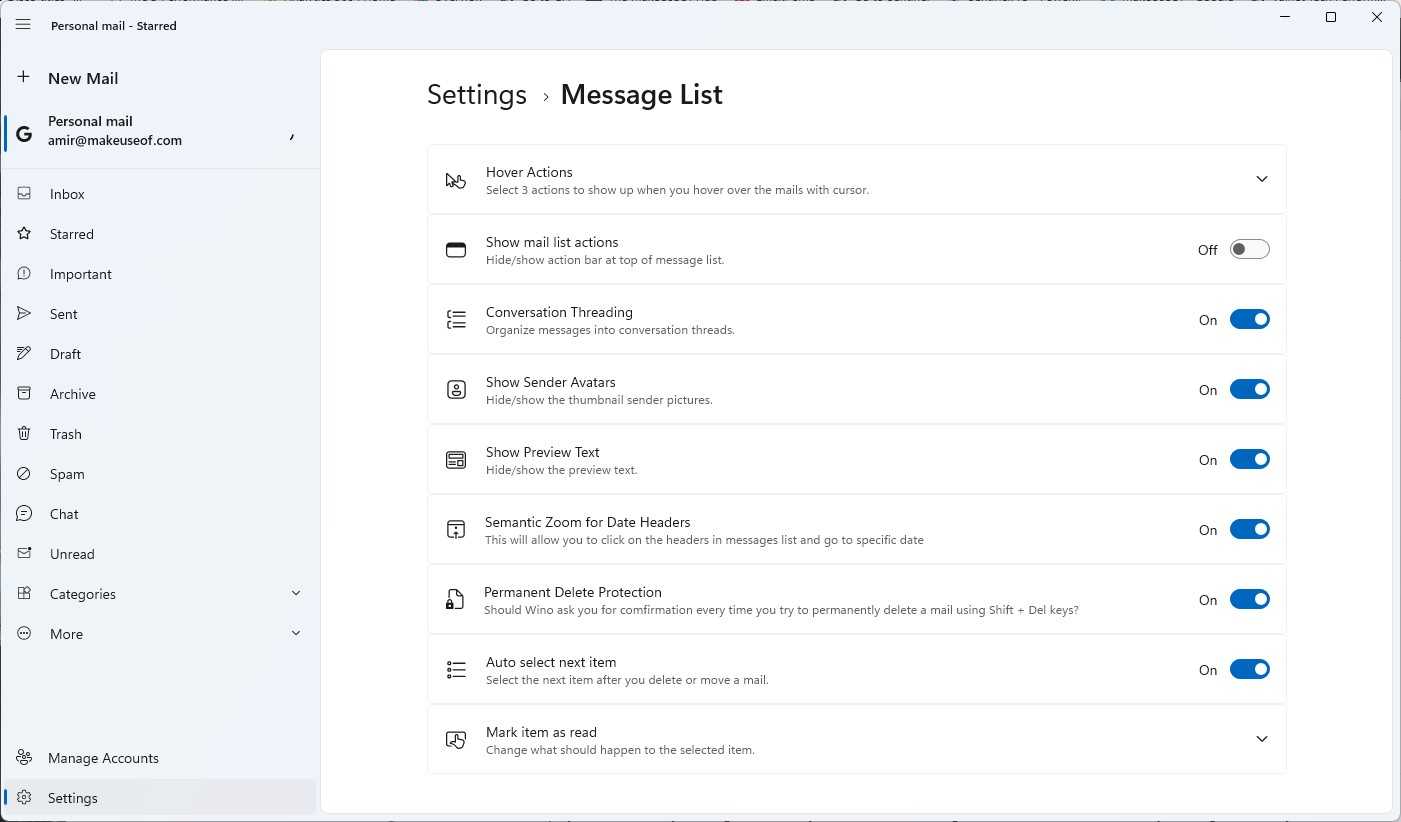Enable the Show mail list actions toggle
Viewport: 1401px width, 822px height.
pos(1250,249)
